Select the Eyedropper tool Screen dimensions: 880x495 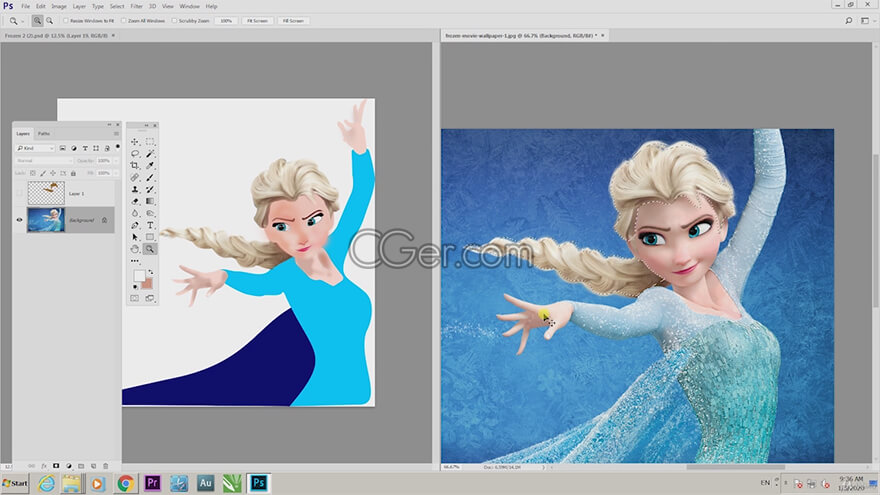150,166
